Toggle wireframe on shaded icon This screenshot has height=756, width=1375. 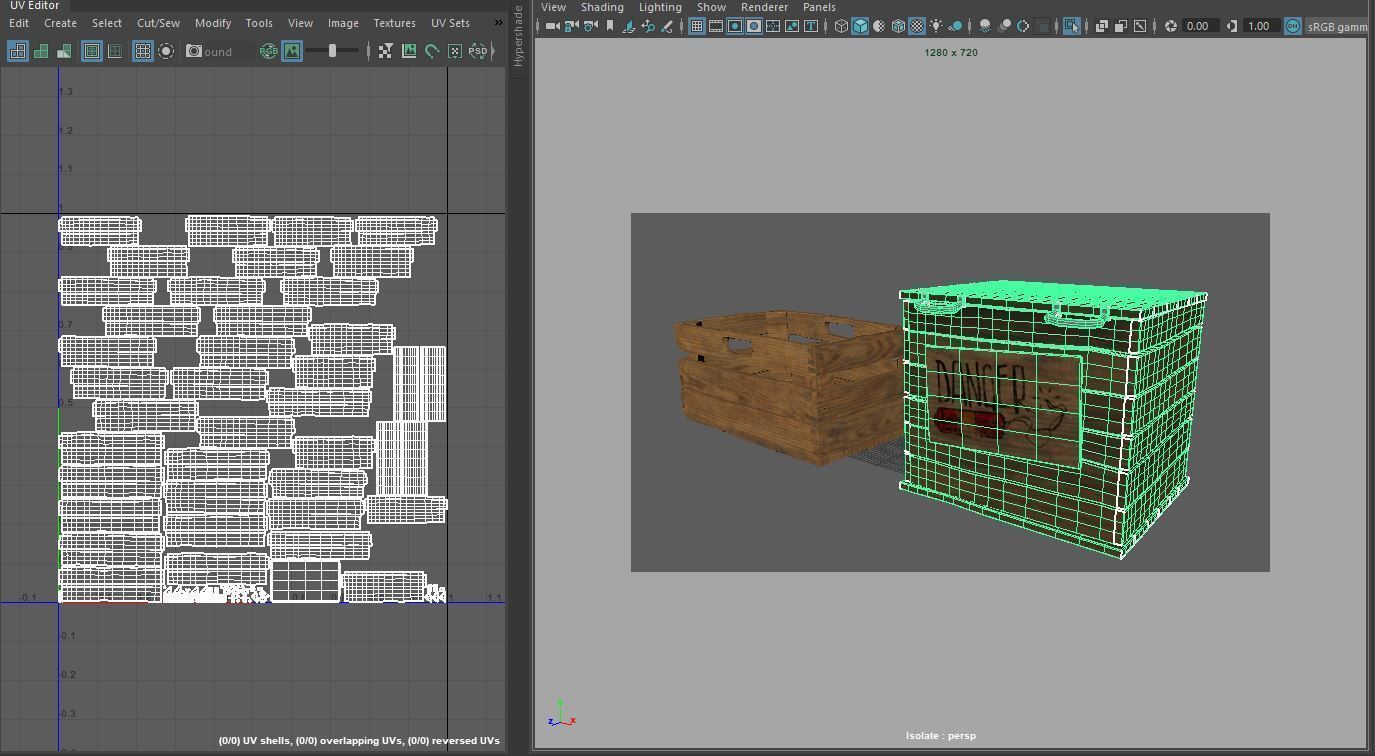tap(898, 26)
